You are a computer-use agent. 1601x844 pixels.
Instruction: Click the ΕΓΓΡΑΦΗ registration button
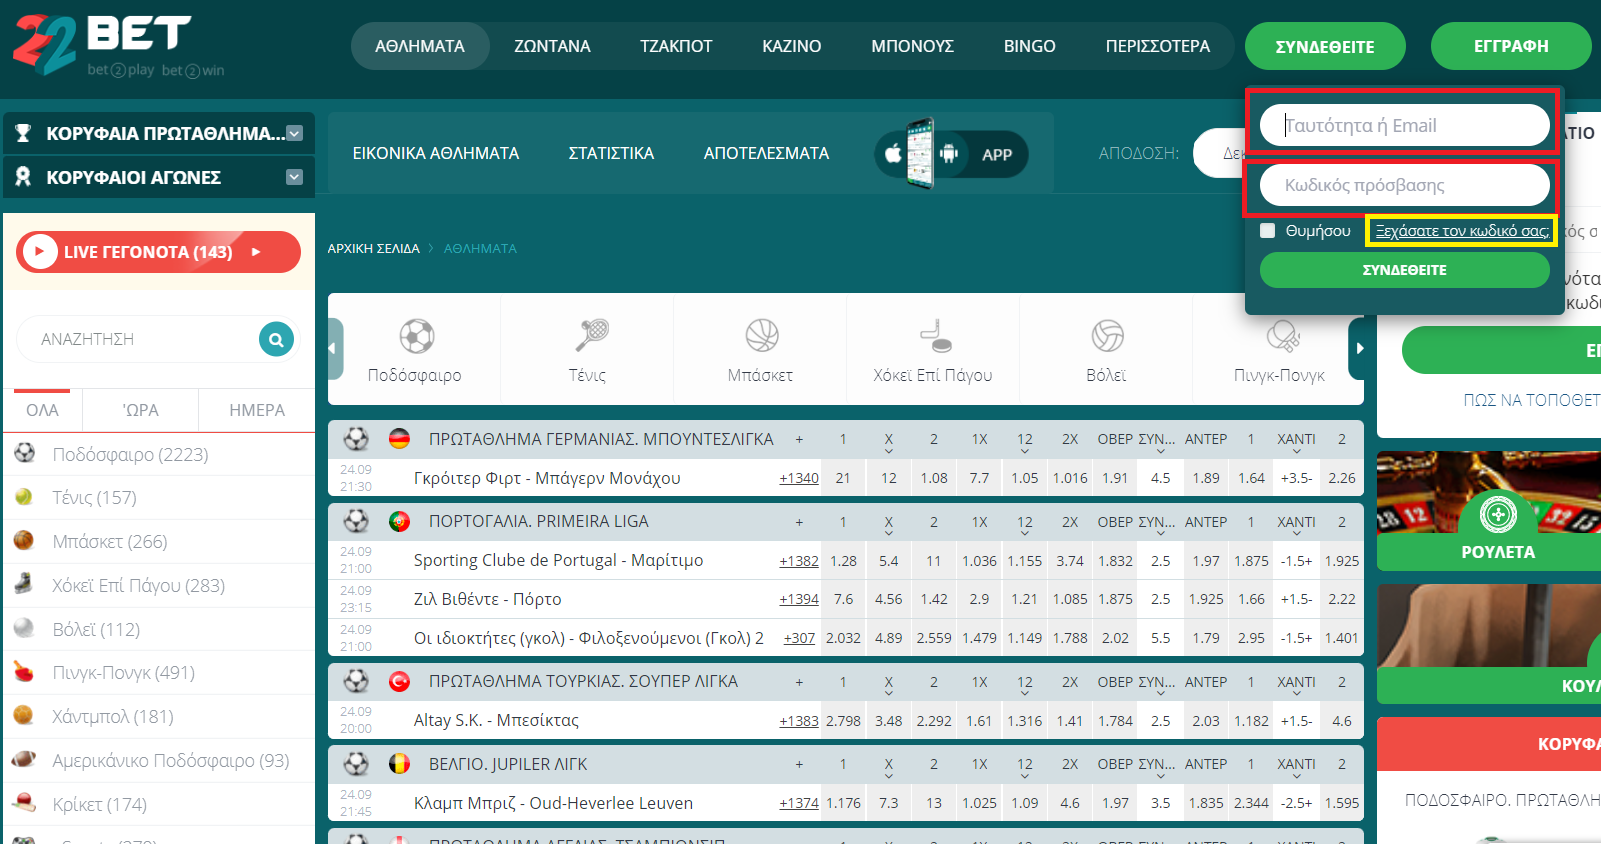[x=1511, y=46]
